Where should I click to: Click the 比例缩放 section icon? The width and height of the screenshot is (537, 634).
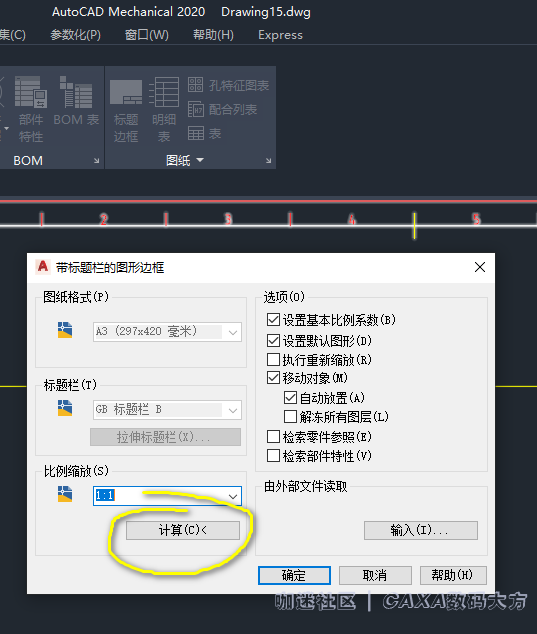[x=65, y=494]
